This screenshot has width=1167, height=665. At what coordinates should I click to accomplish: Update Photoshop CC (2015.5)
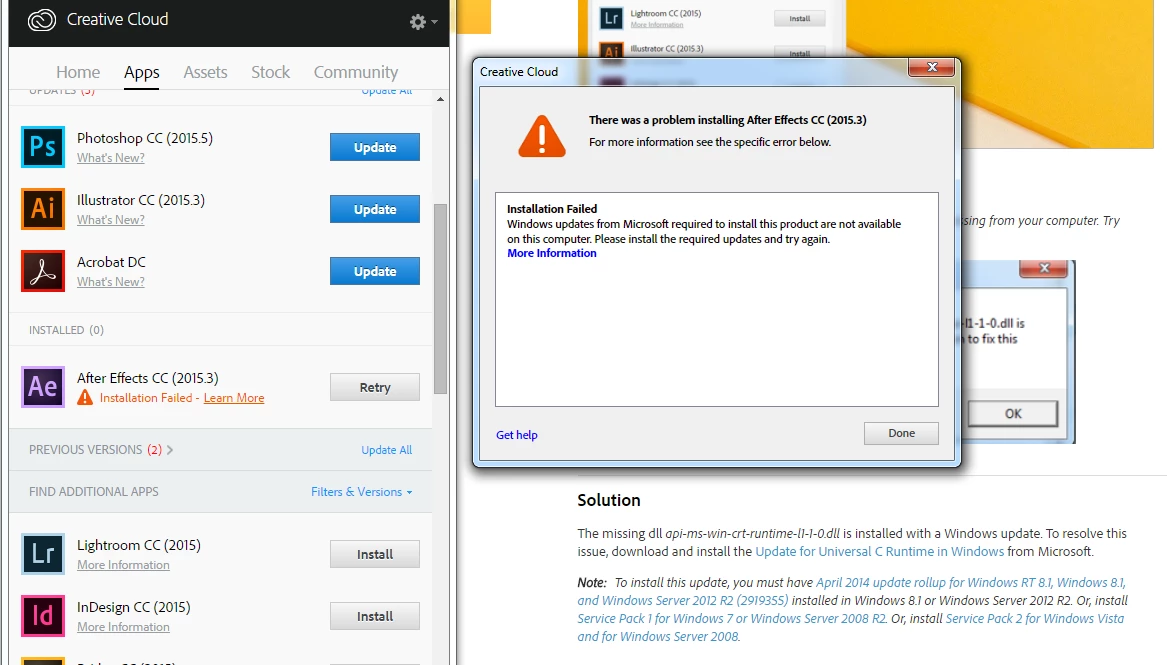pos(374,147)
